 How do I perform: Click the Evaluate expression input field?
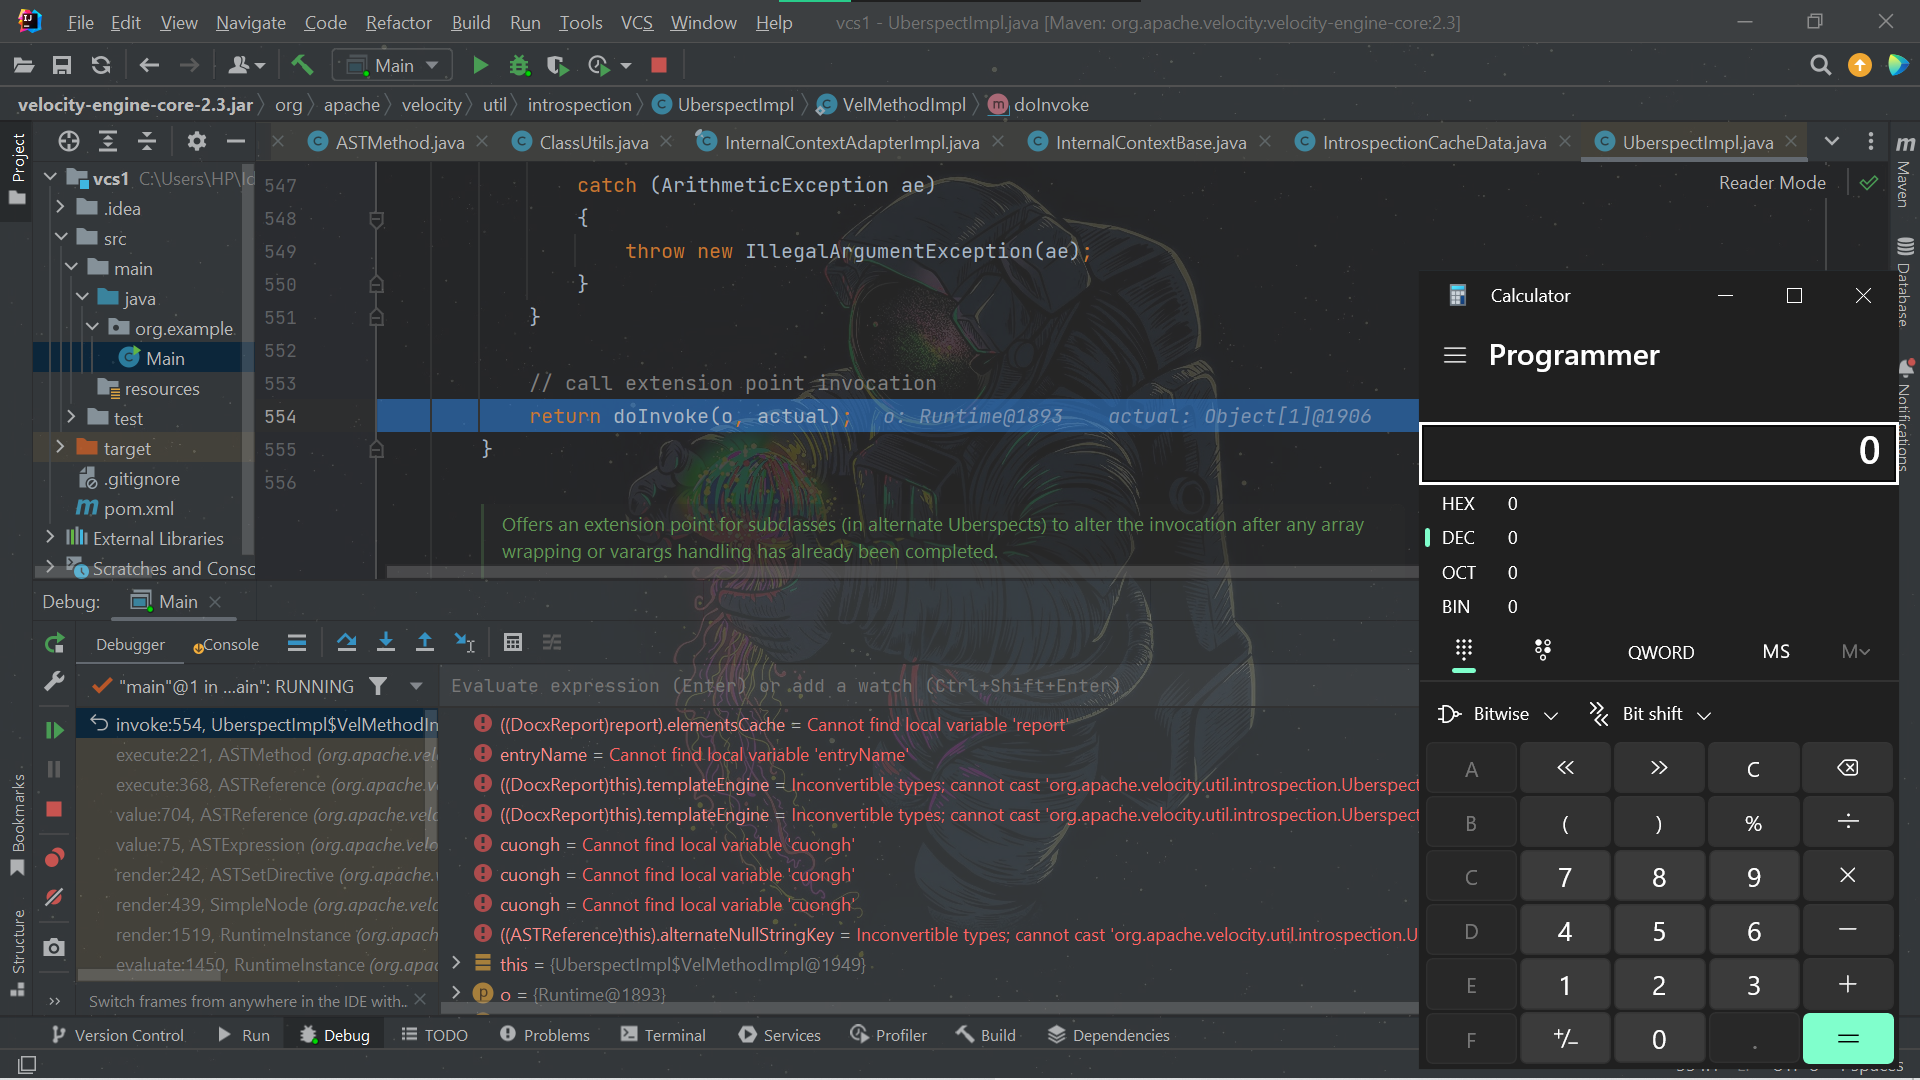click(930, 686)
